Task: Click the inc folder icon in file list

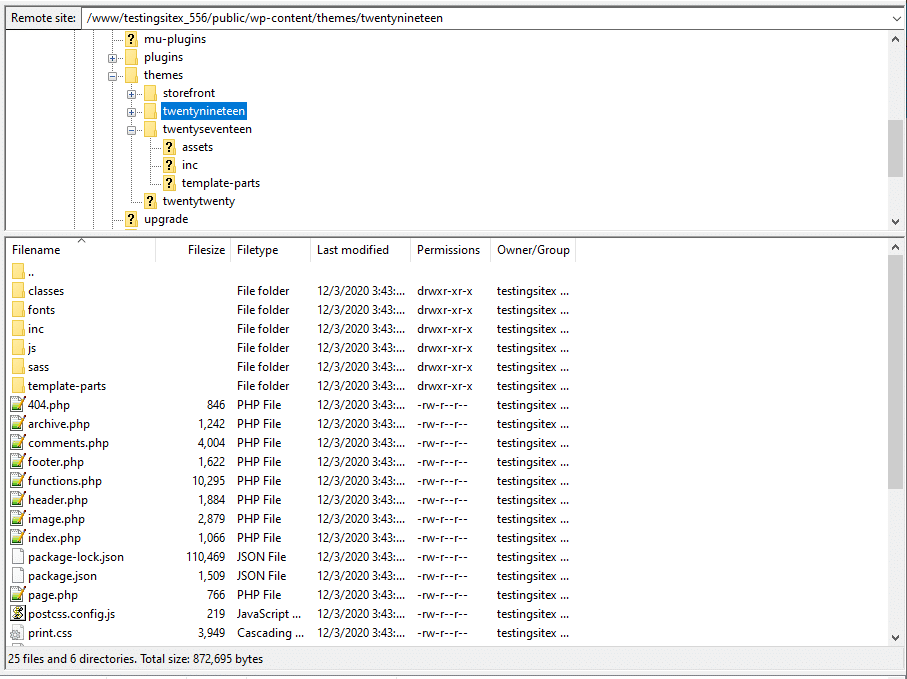Action: point(18,329)
